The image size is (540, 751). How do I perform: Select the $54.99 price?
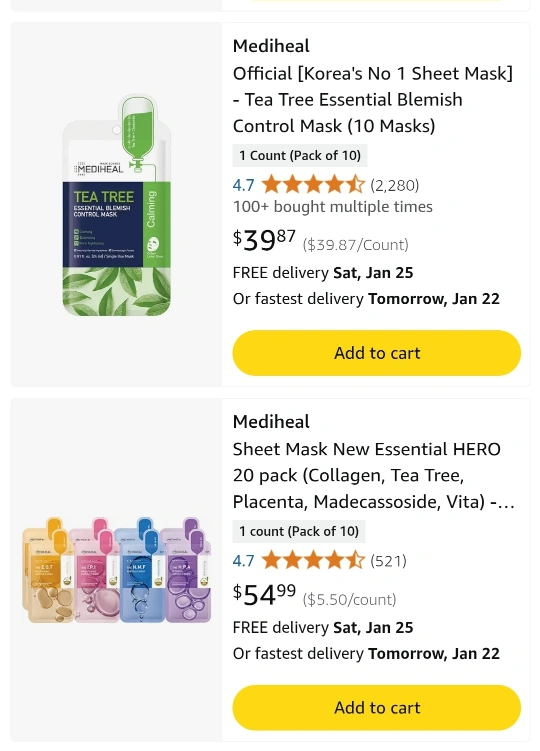click(264, 594)
